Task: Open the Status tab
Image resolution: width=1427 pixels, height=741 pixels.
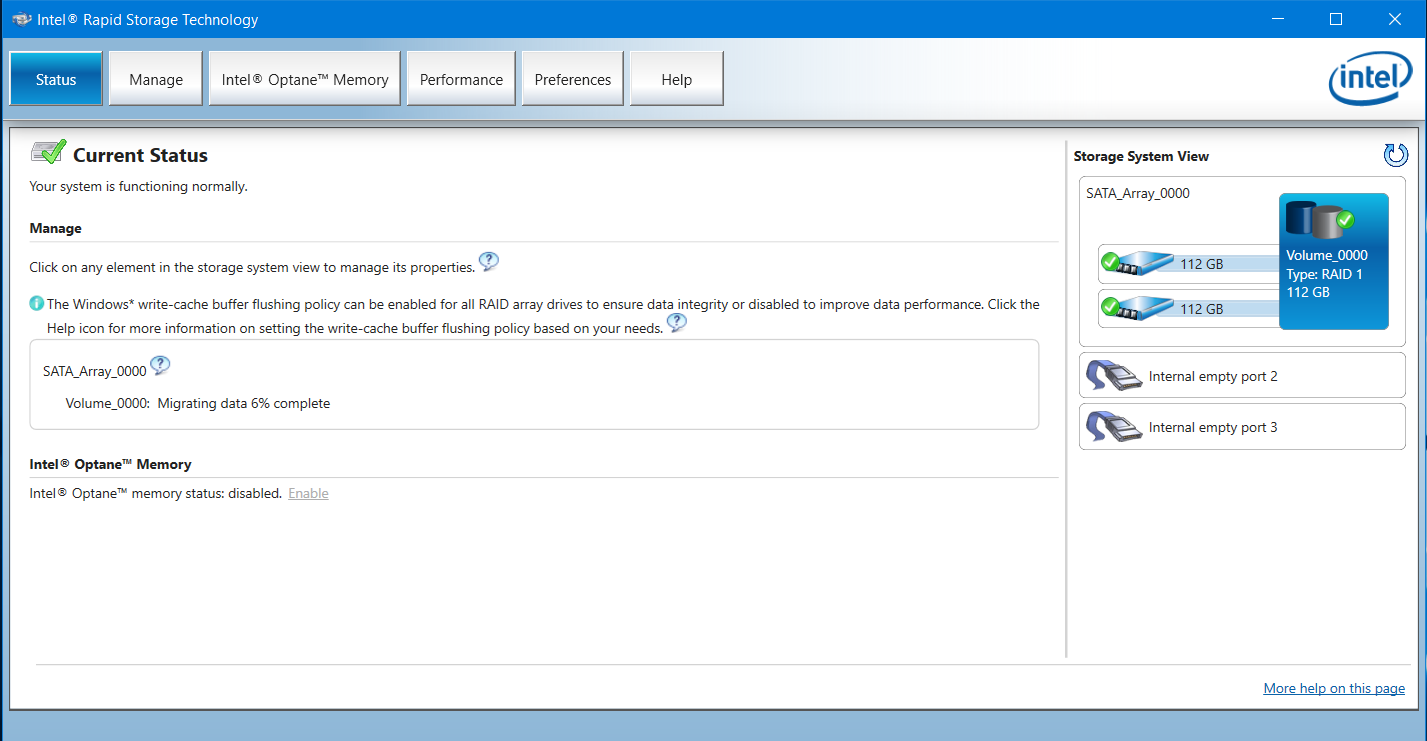Action: coord(56,79)
